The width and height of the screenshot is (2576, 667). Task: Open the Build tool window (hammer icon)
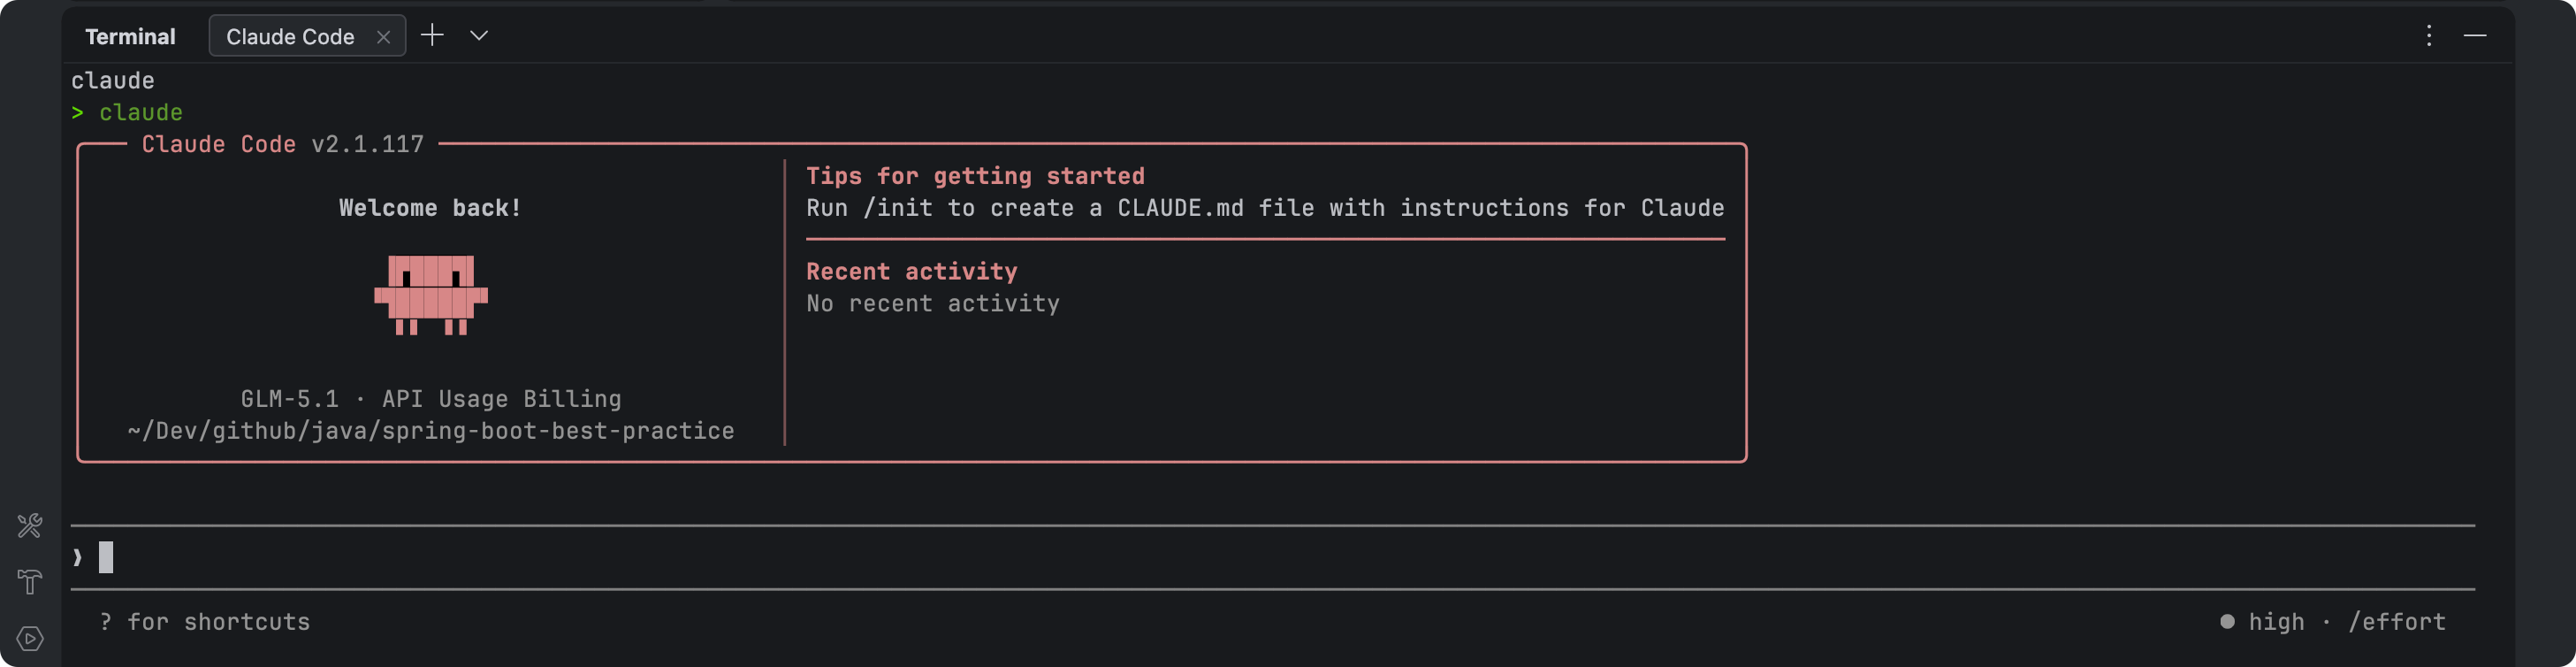point(30,582)
